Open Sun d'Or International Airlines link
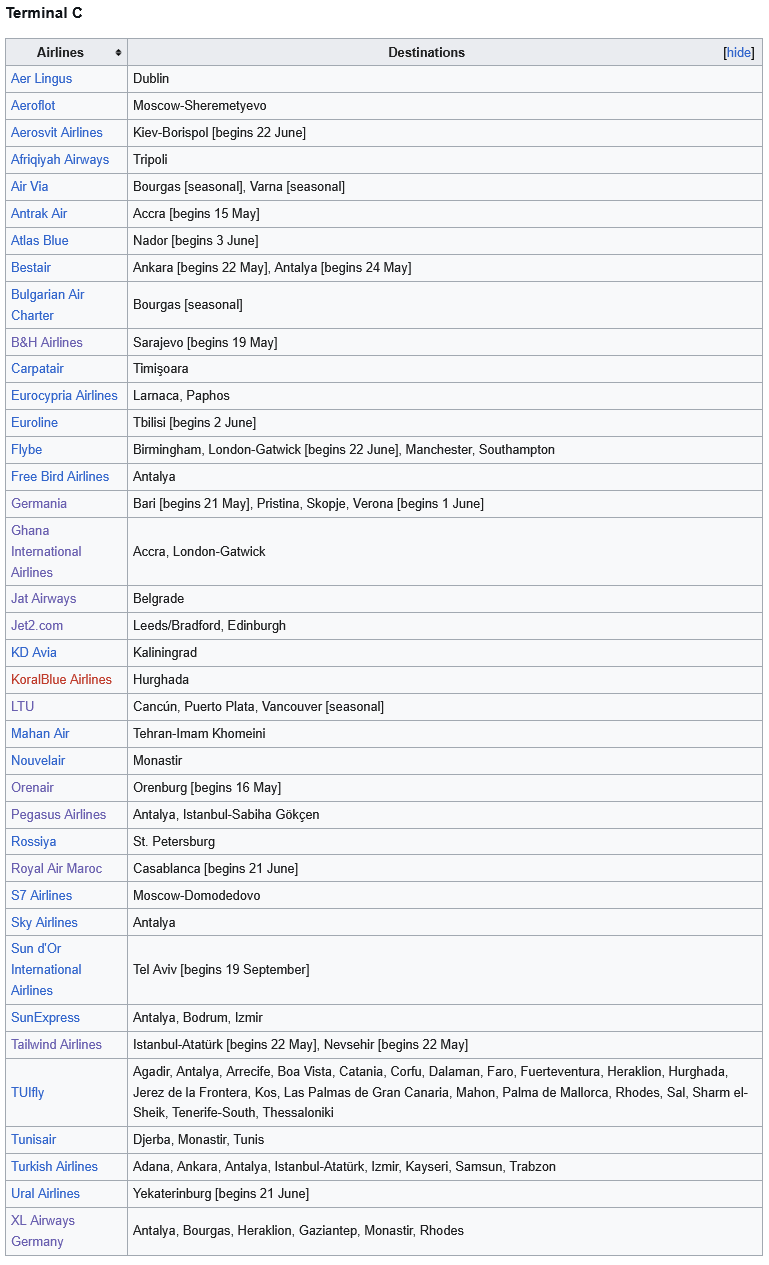Screen dimensions: 769x1265 tap(46, 970)
